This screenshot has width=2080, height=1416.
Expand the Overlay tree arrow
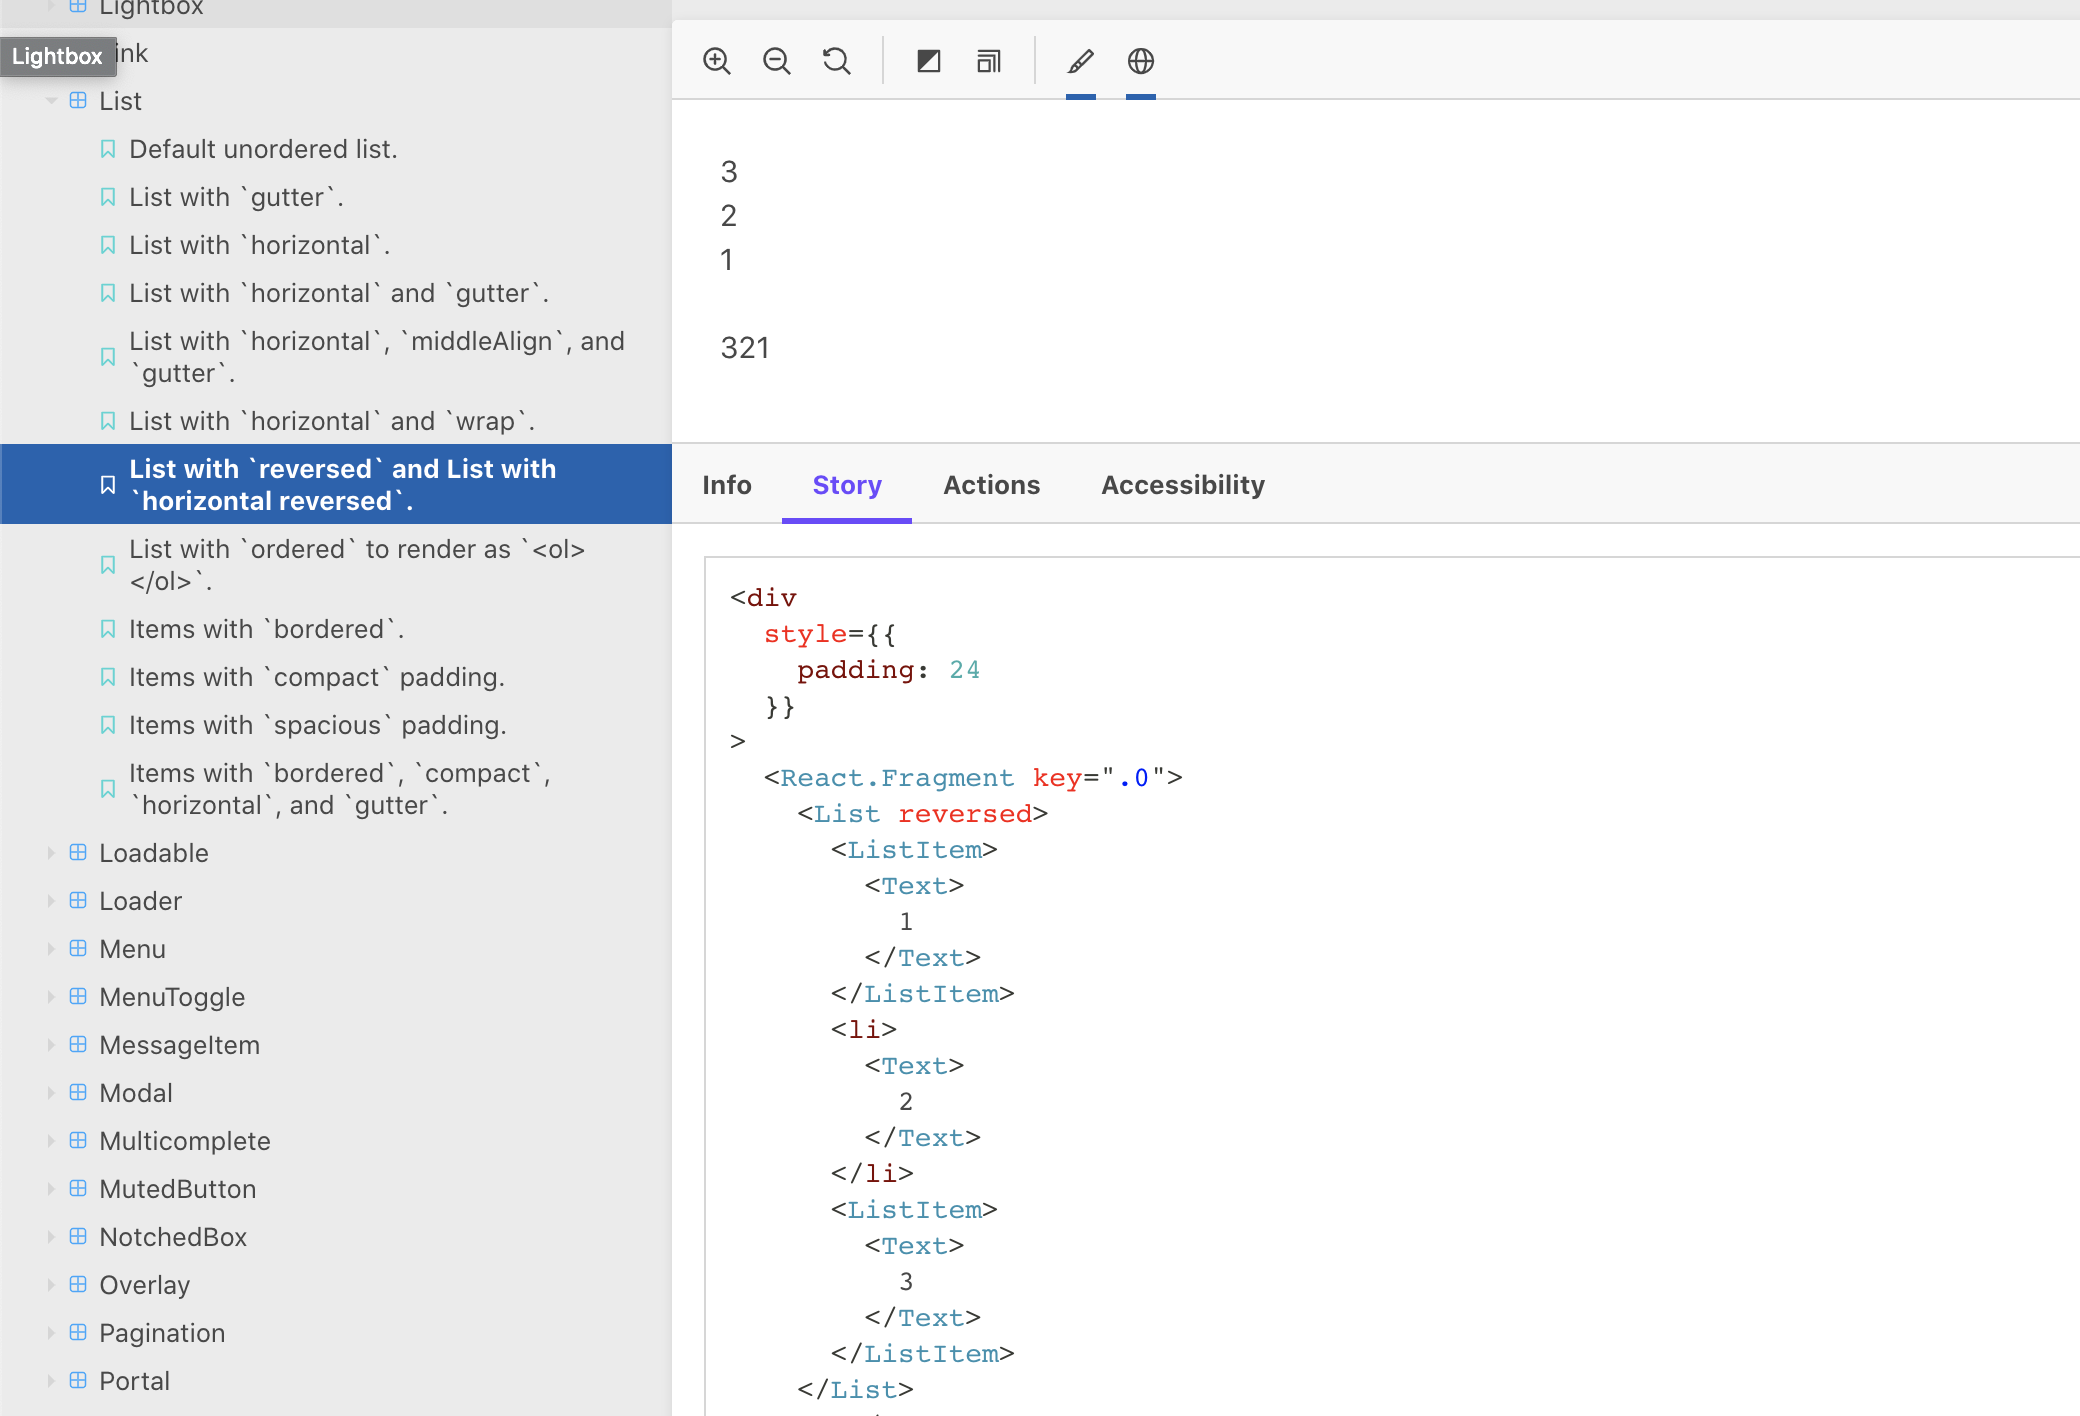pyautogui.click(x=51, y=1285)
